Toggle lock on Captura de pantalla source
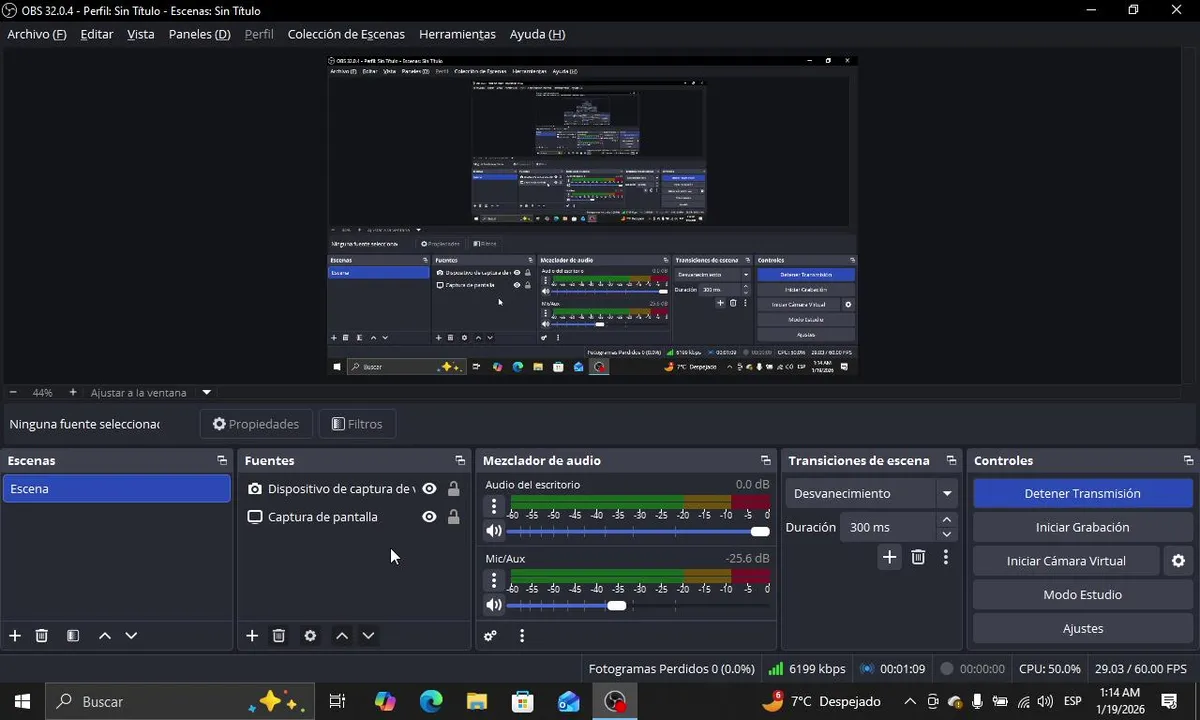 tap(454, 517)
